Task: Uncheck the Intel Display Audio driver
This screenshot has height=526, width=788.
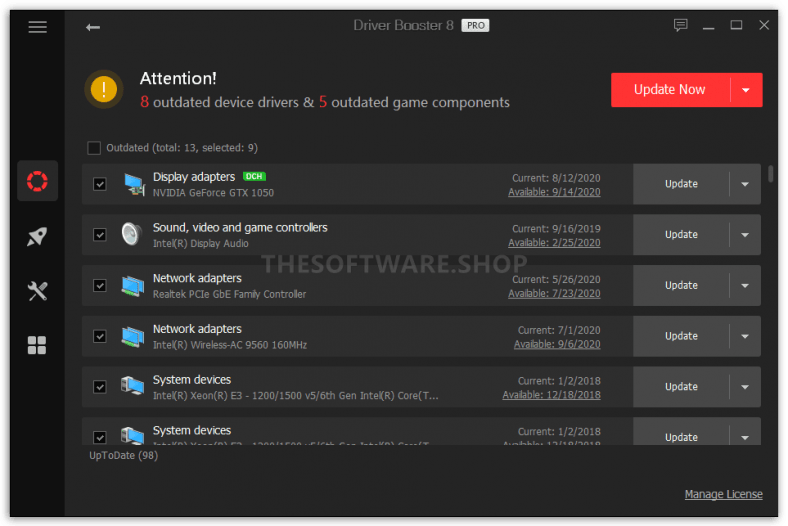Action: click(100, 235)
